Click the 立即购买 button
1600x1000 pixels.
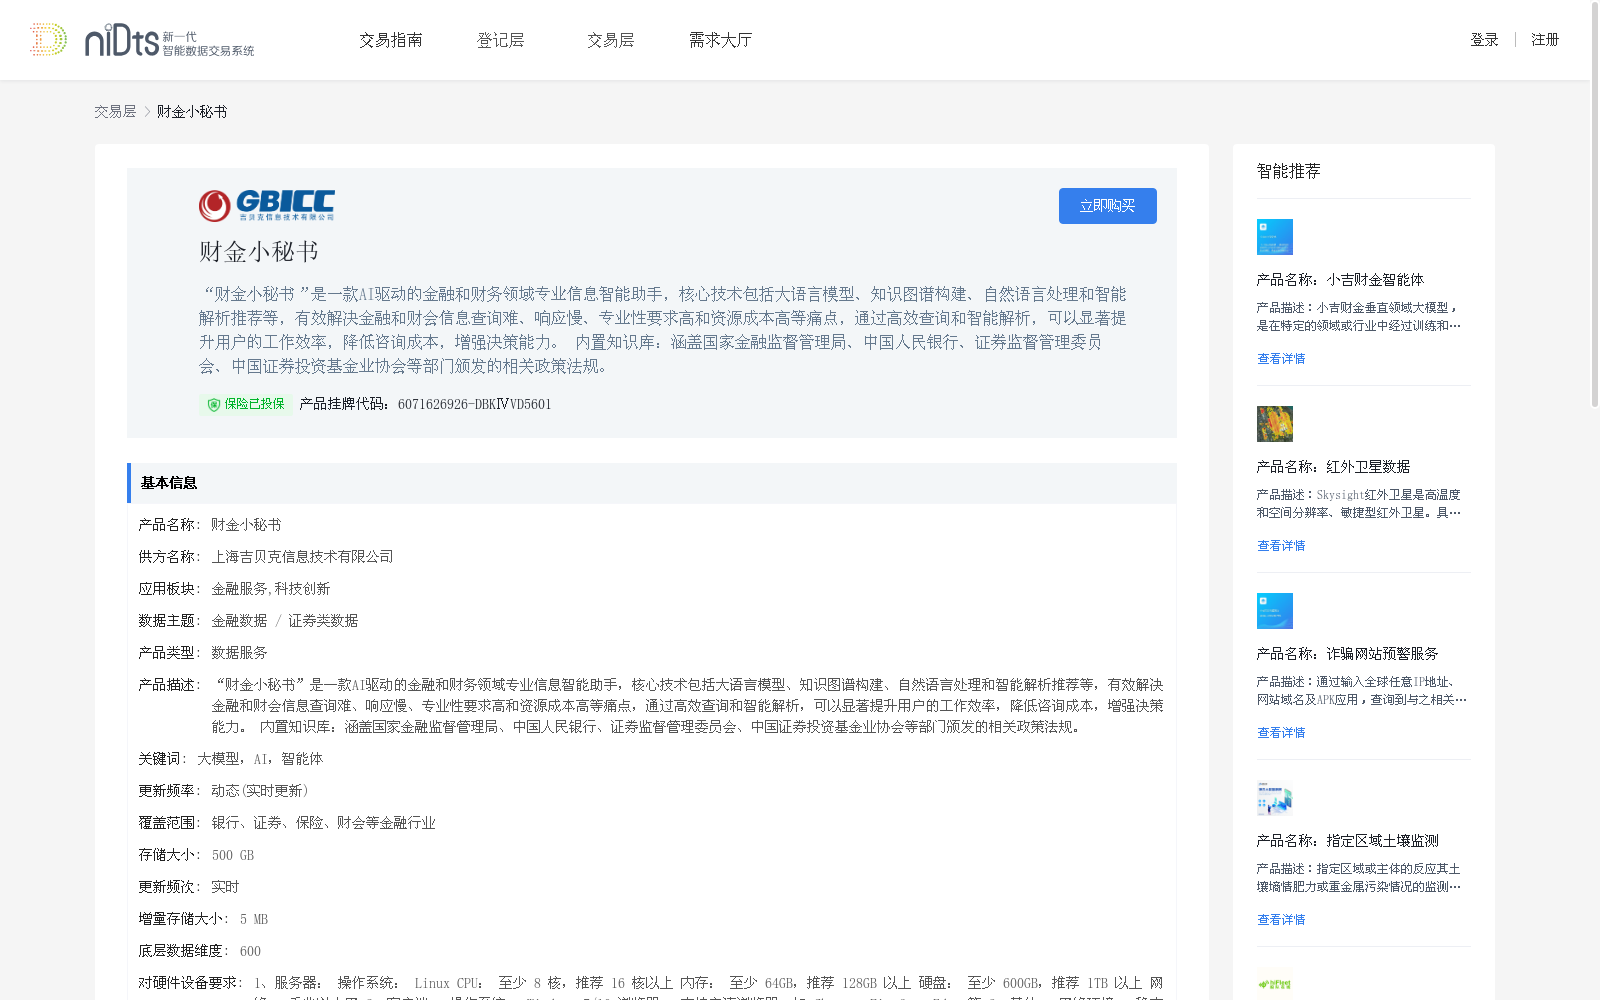tap(1108, 206)
